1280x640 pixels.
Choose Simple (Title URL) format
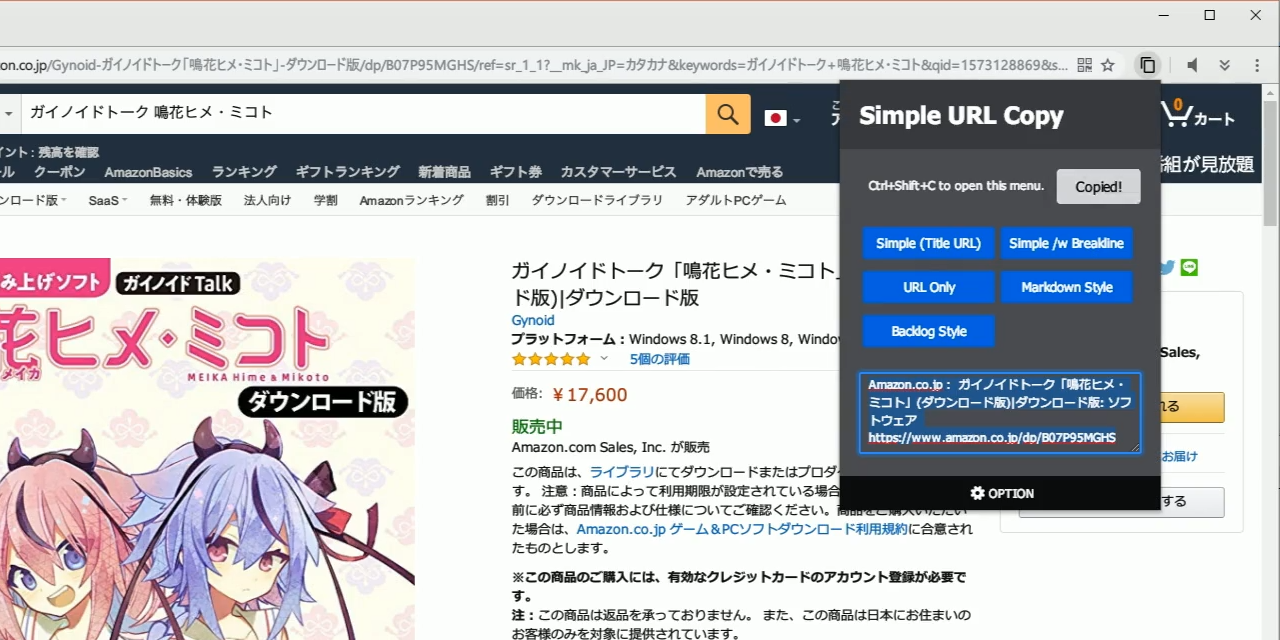[x=928, y=243]
